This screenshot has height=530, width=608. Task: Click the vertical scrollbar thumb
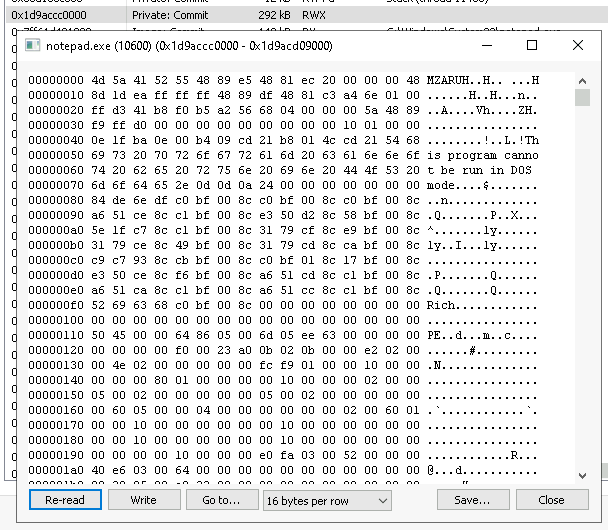pyautogui.click(x=582, y=96)
